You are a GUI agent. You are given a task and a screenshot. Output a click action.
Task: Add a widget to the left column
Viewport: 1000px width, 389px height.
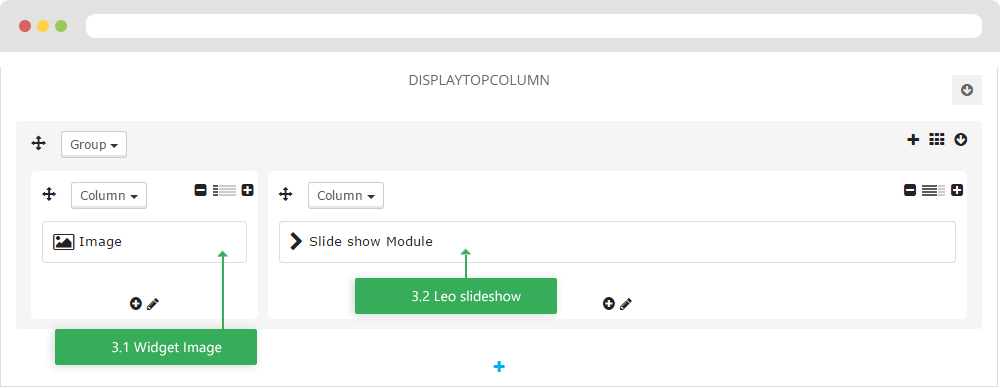pos(136,304)
